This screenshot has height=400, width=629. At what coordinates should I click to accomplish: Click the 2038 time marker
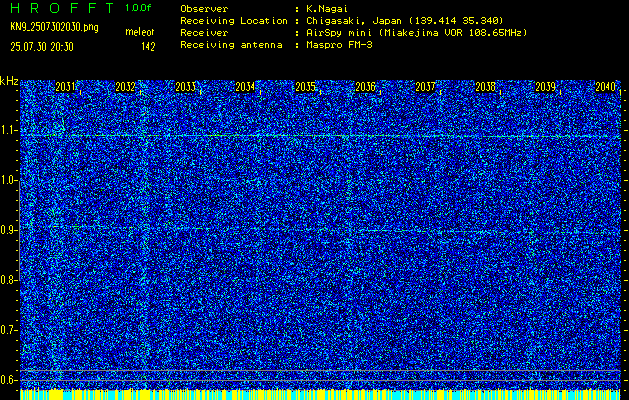[485, 87]
